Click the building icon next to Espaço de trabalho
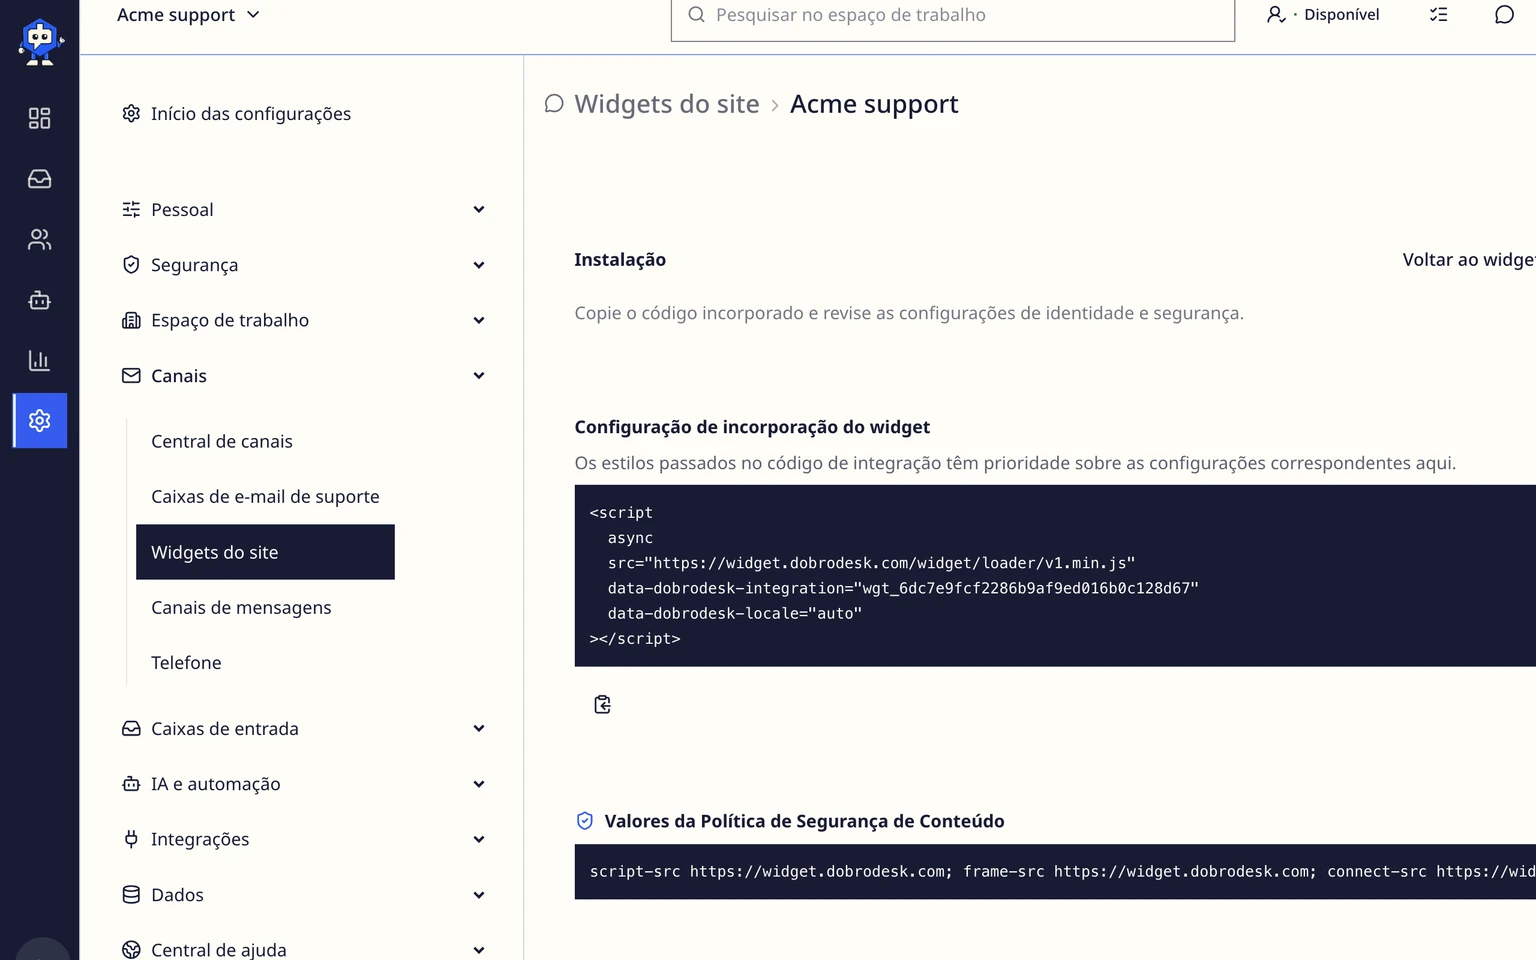The image size is (1536, 960). [131, 320]
